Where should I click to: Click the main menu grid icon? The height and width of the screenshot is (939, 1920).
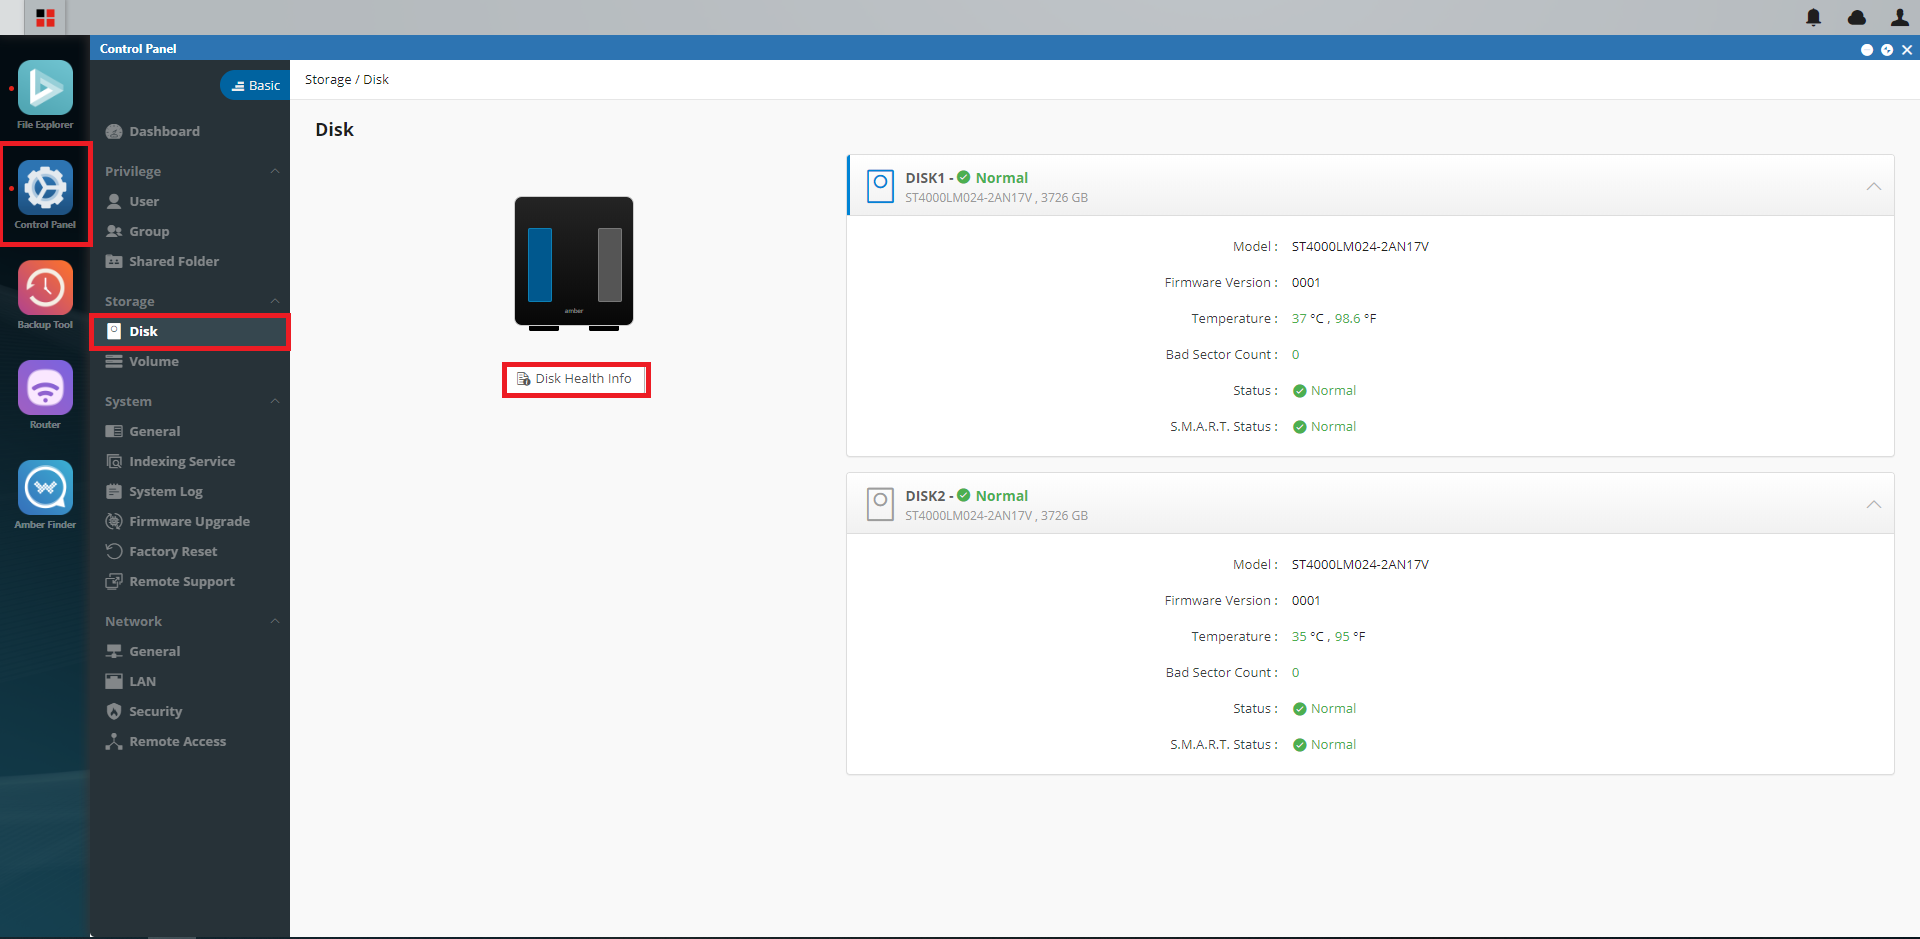coord(45,17)
